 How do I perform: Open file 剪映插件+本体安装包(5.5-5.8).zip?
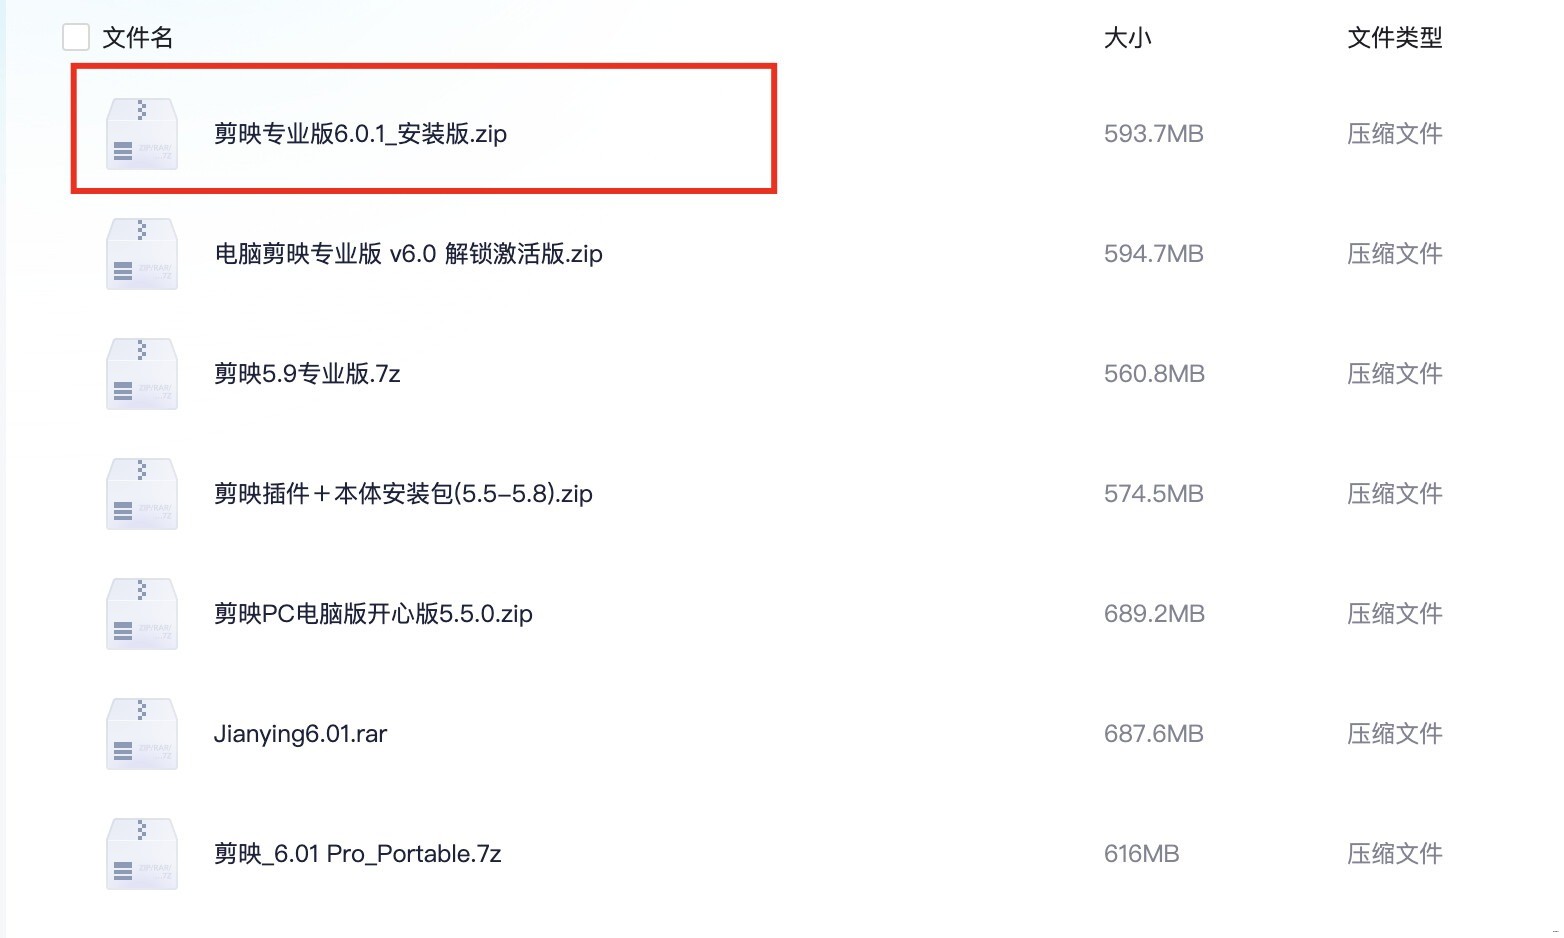coord(403,494)
